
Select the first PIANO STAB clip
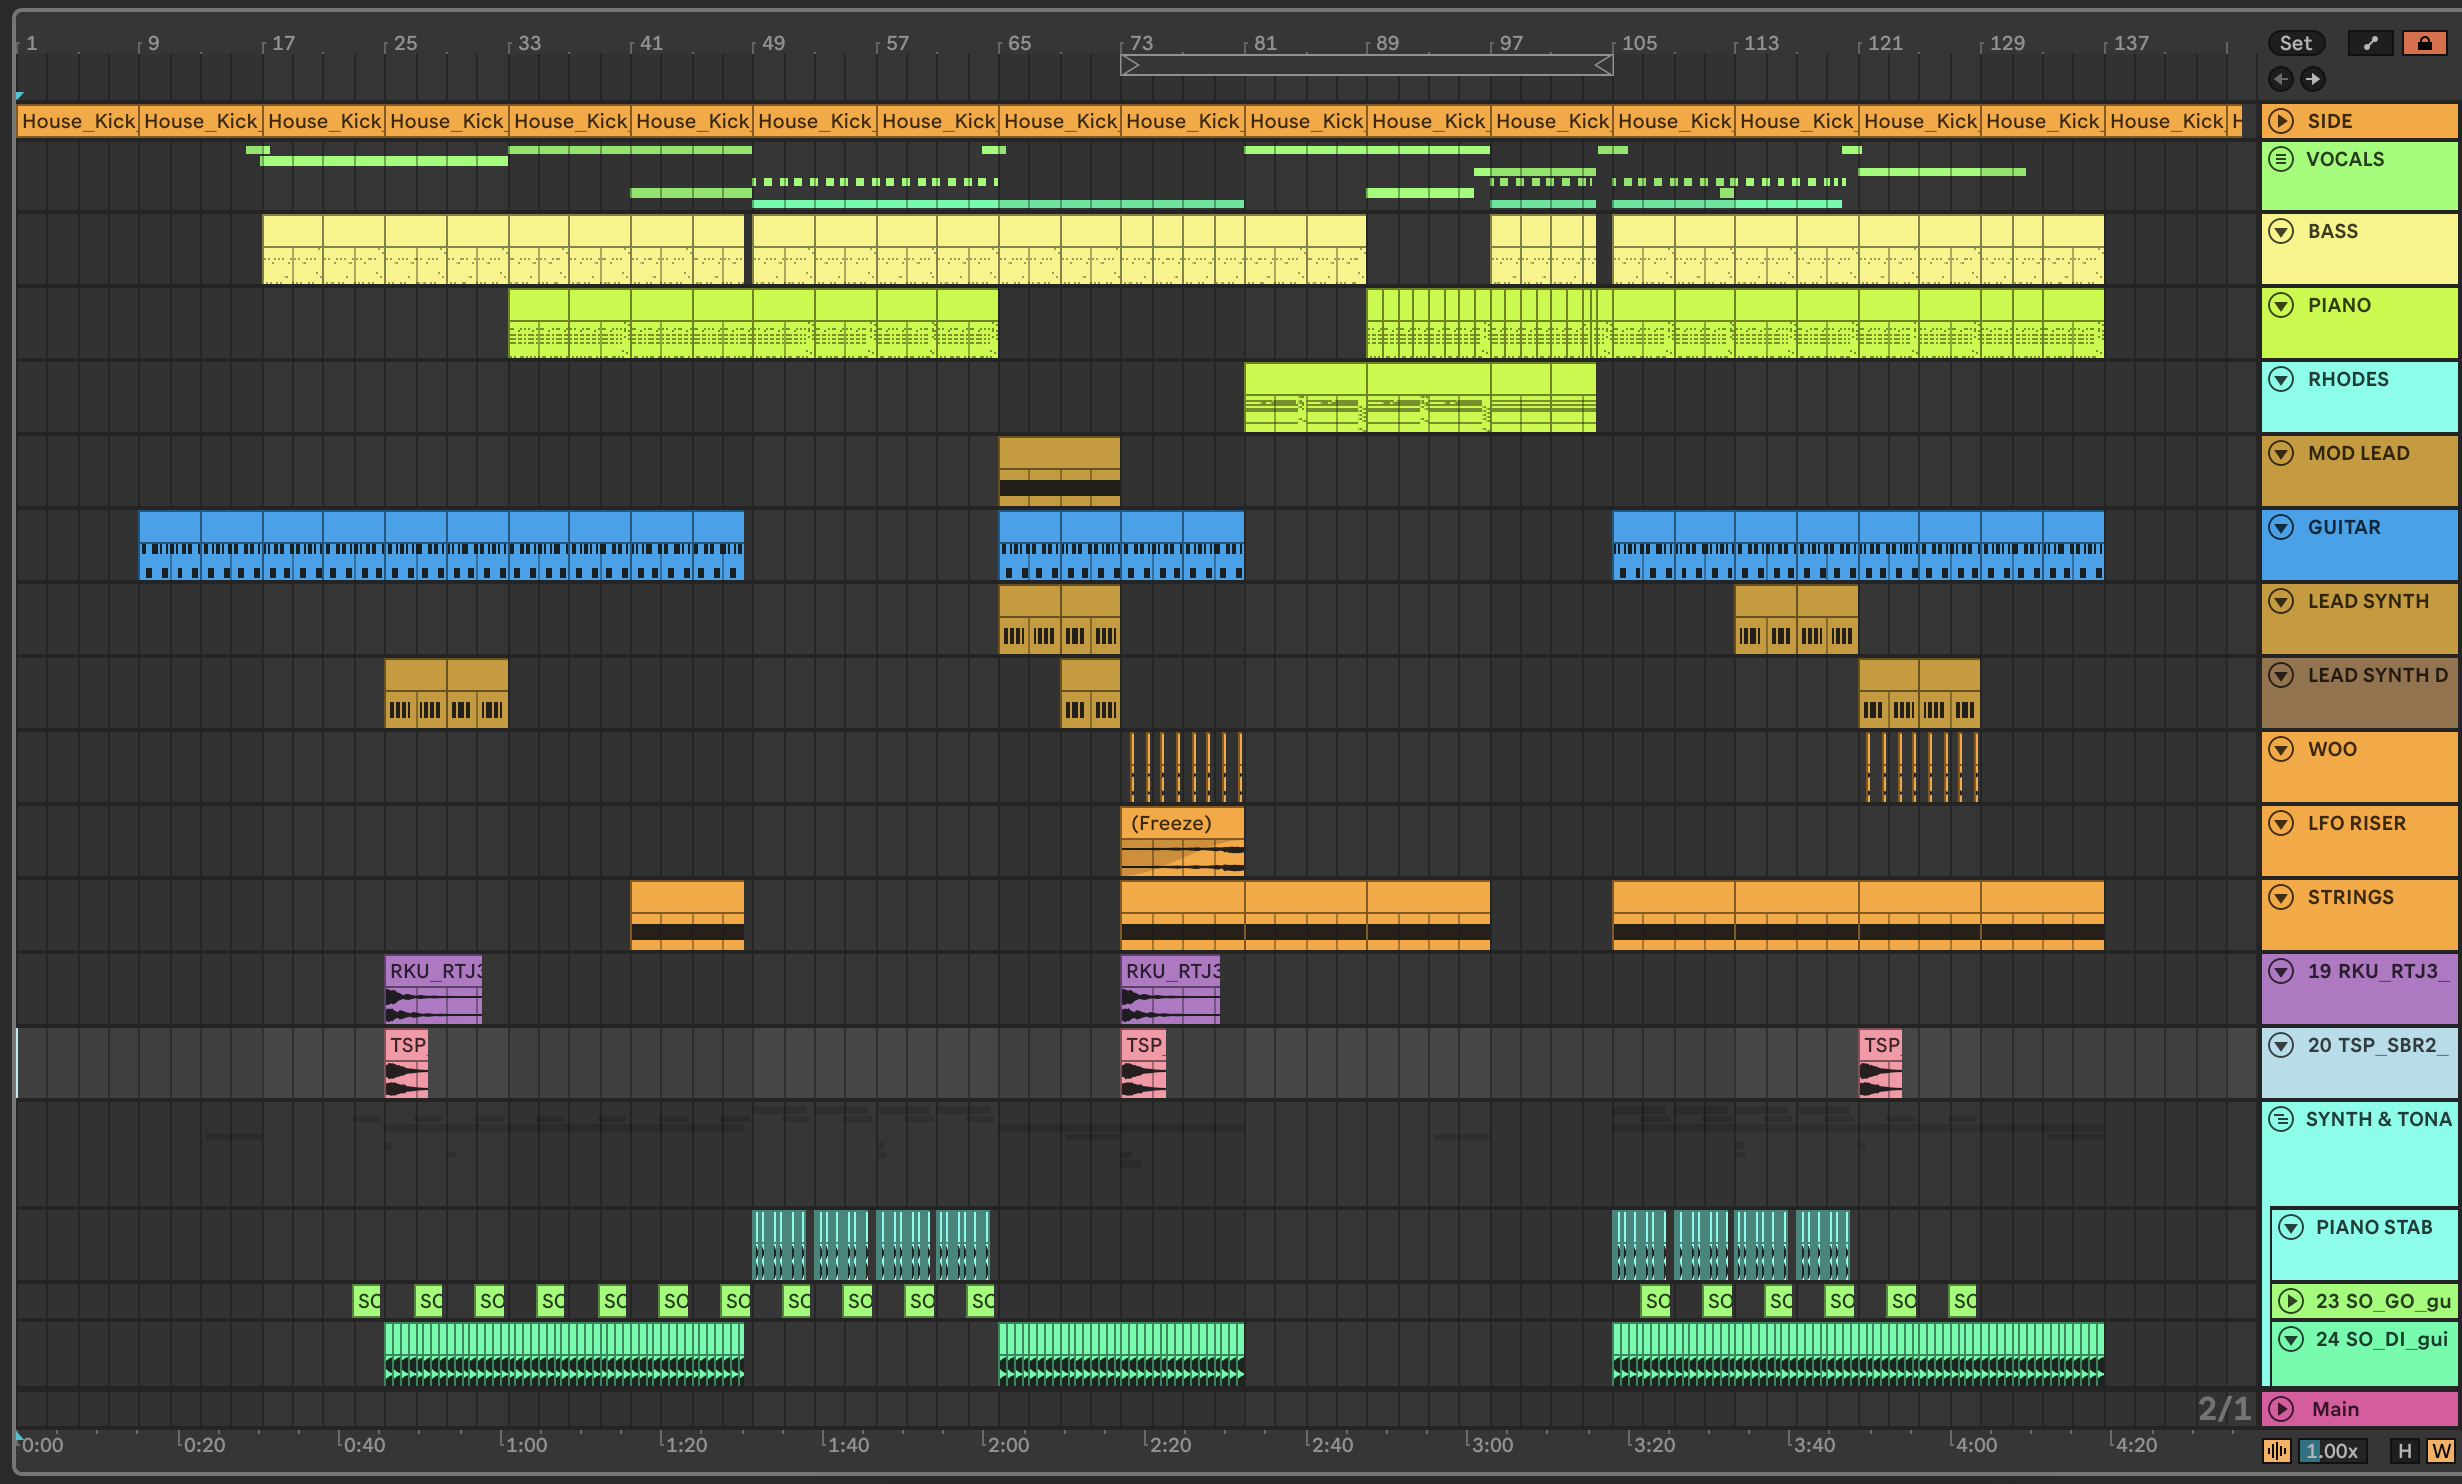coord(779,1245)
